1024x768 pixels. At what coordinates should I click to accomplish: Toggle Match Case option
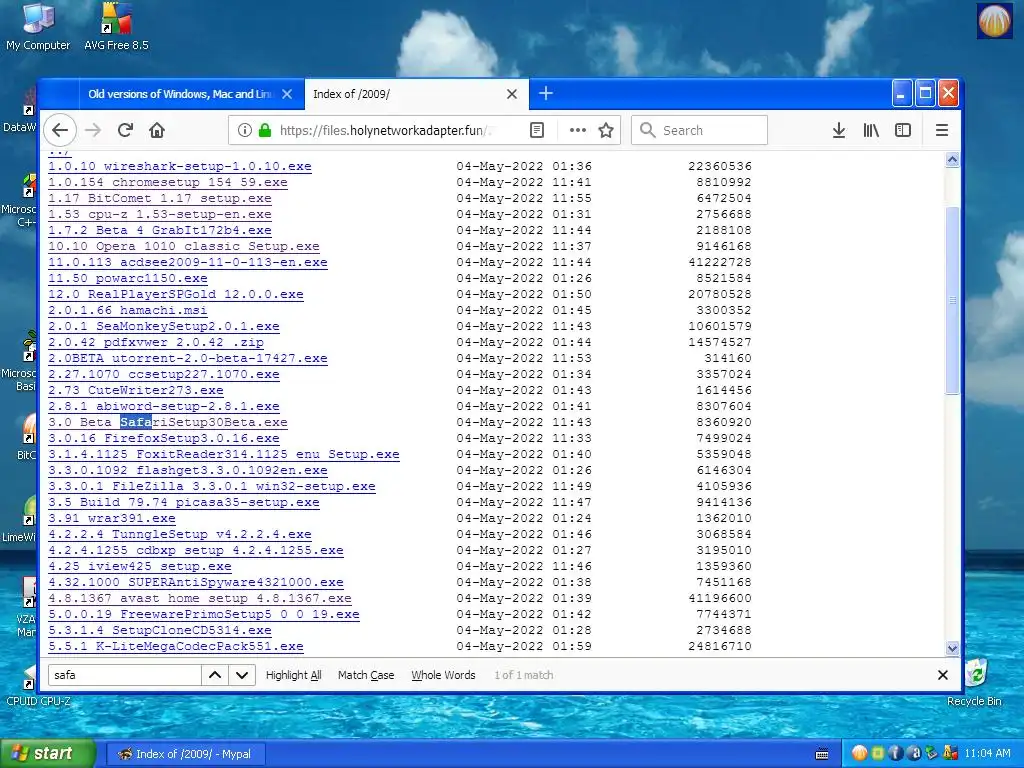(366, 675)
